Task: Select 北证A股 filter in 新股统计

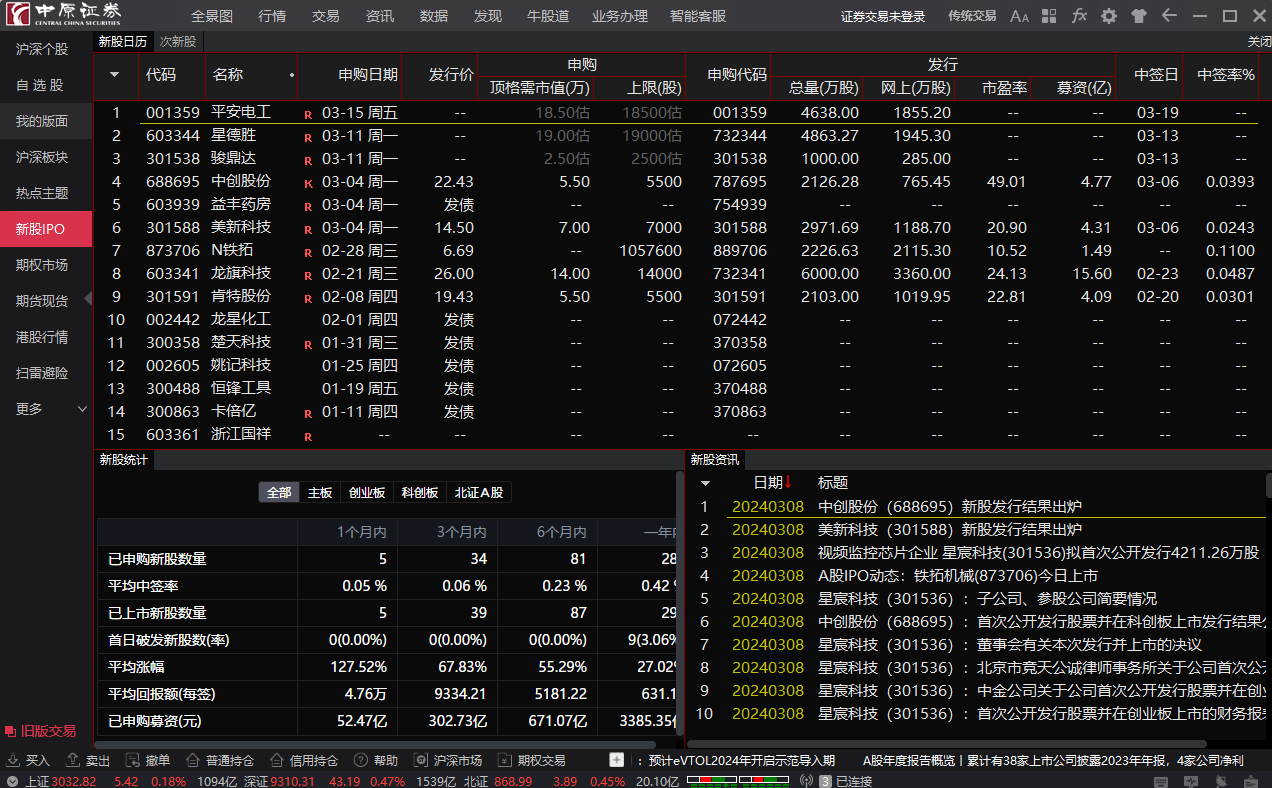Action: click(x=479, y=492)
